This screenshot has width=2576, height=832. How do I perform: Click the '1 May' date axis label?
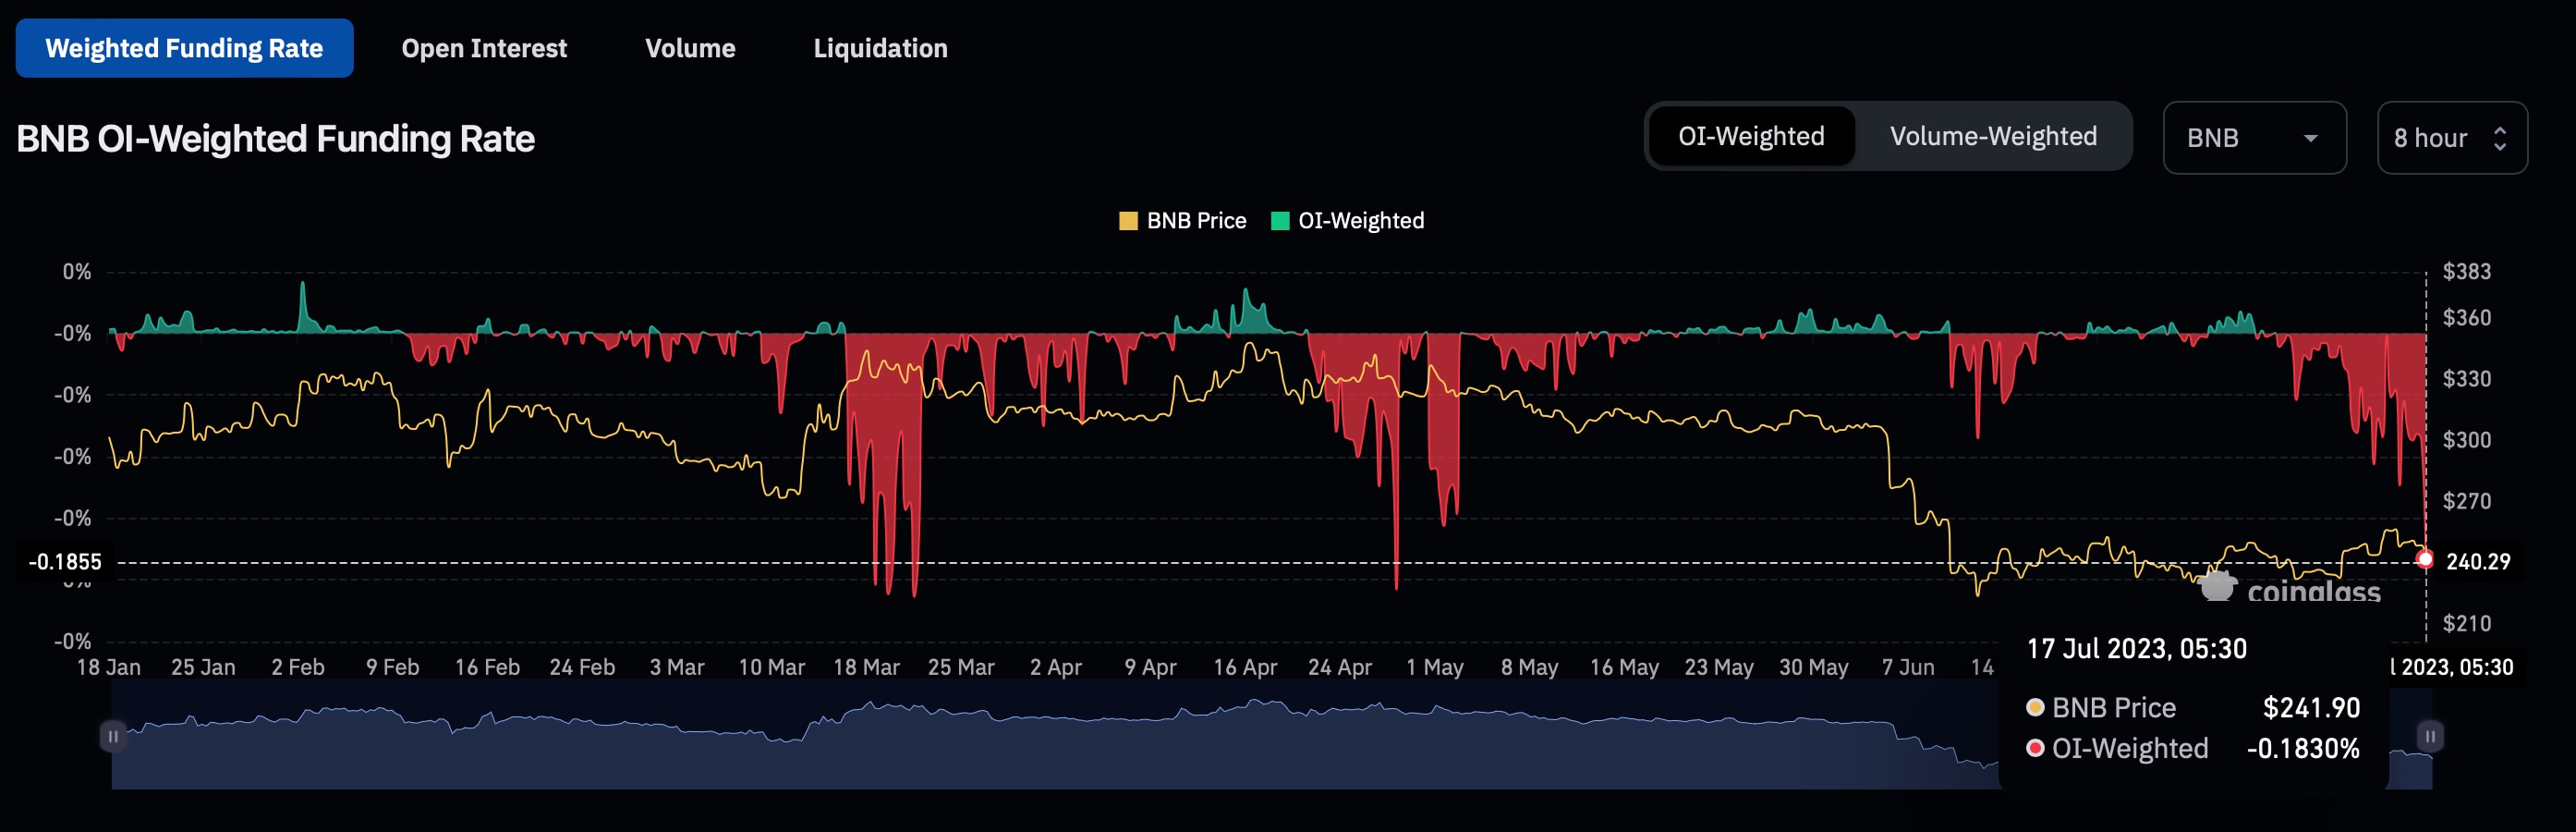(x=1434, y=667)
